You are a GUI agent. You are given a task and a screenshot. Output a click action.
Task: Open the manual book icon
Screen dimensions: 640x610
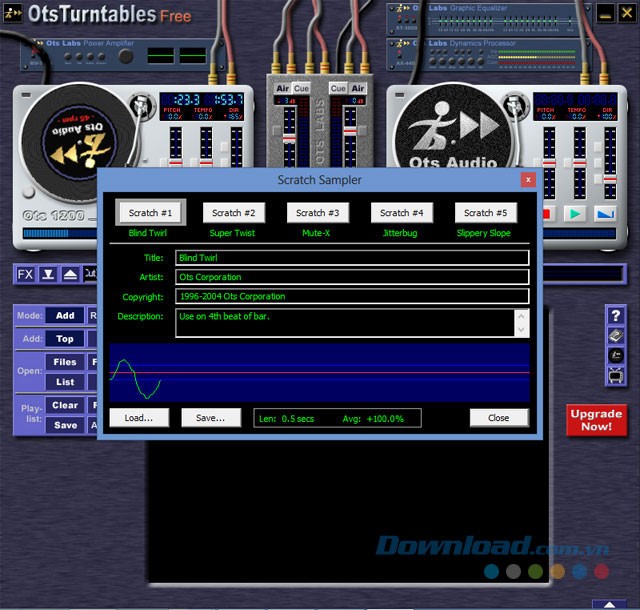point(616,336)
